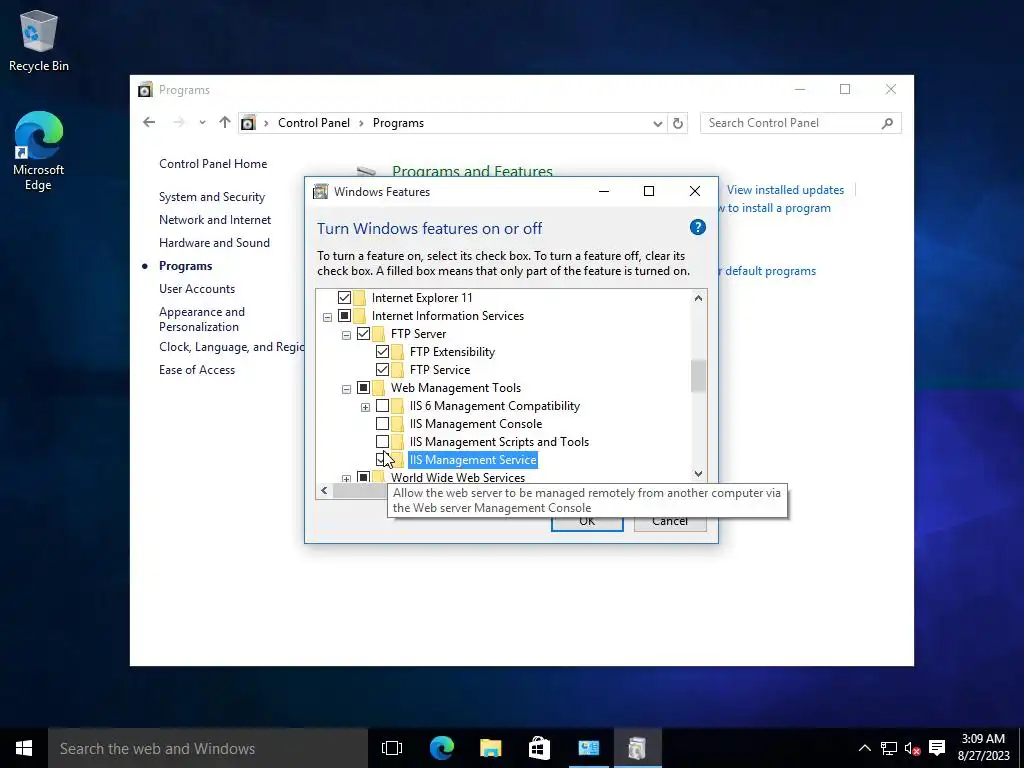Viewport: 1024px width, 768px height.
Task: Expand IIS 6 Management Compatibility node
Action: tap(365, 408)
